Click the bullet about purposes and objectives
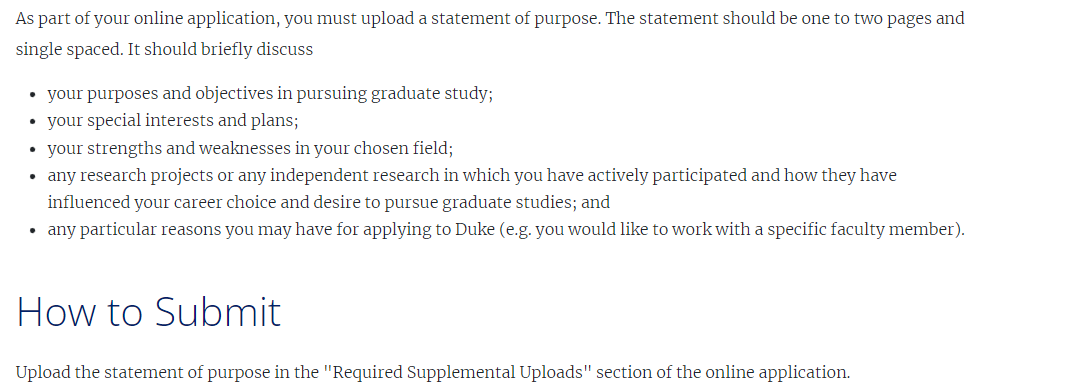 270,94
